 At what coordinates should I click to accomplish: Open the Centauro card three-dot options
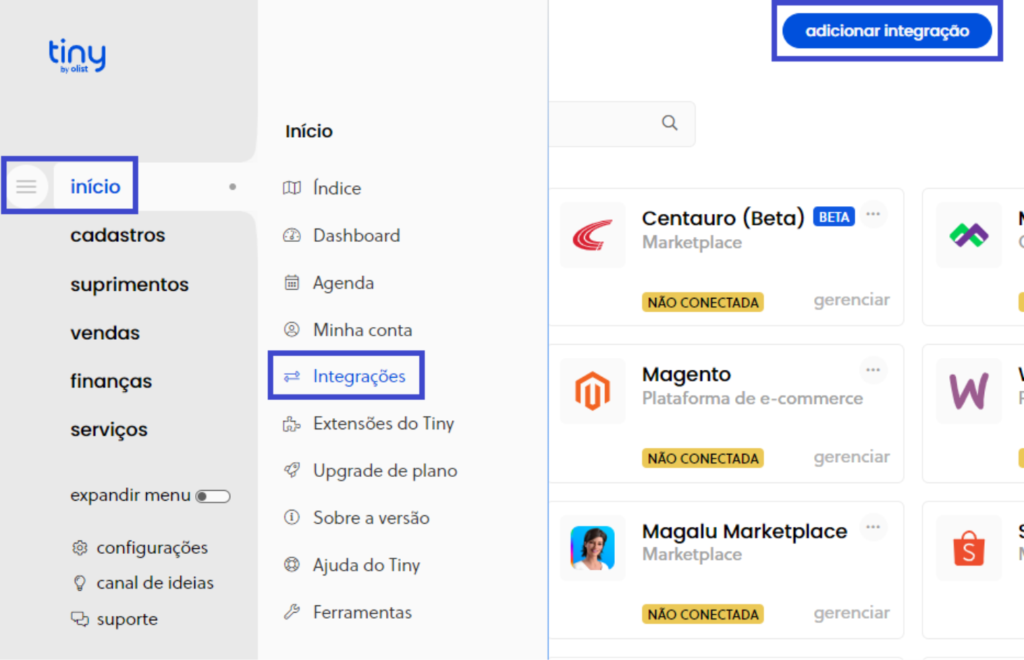(x=874, y=214)
